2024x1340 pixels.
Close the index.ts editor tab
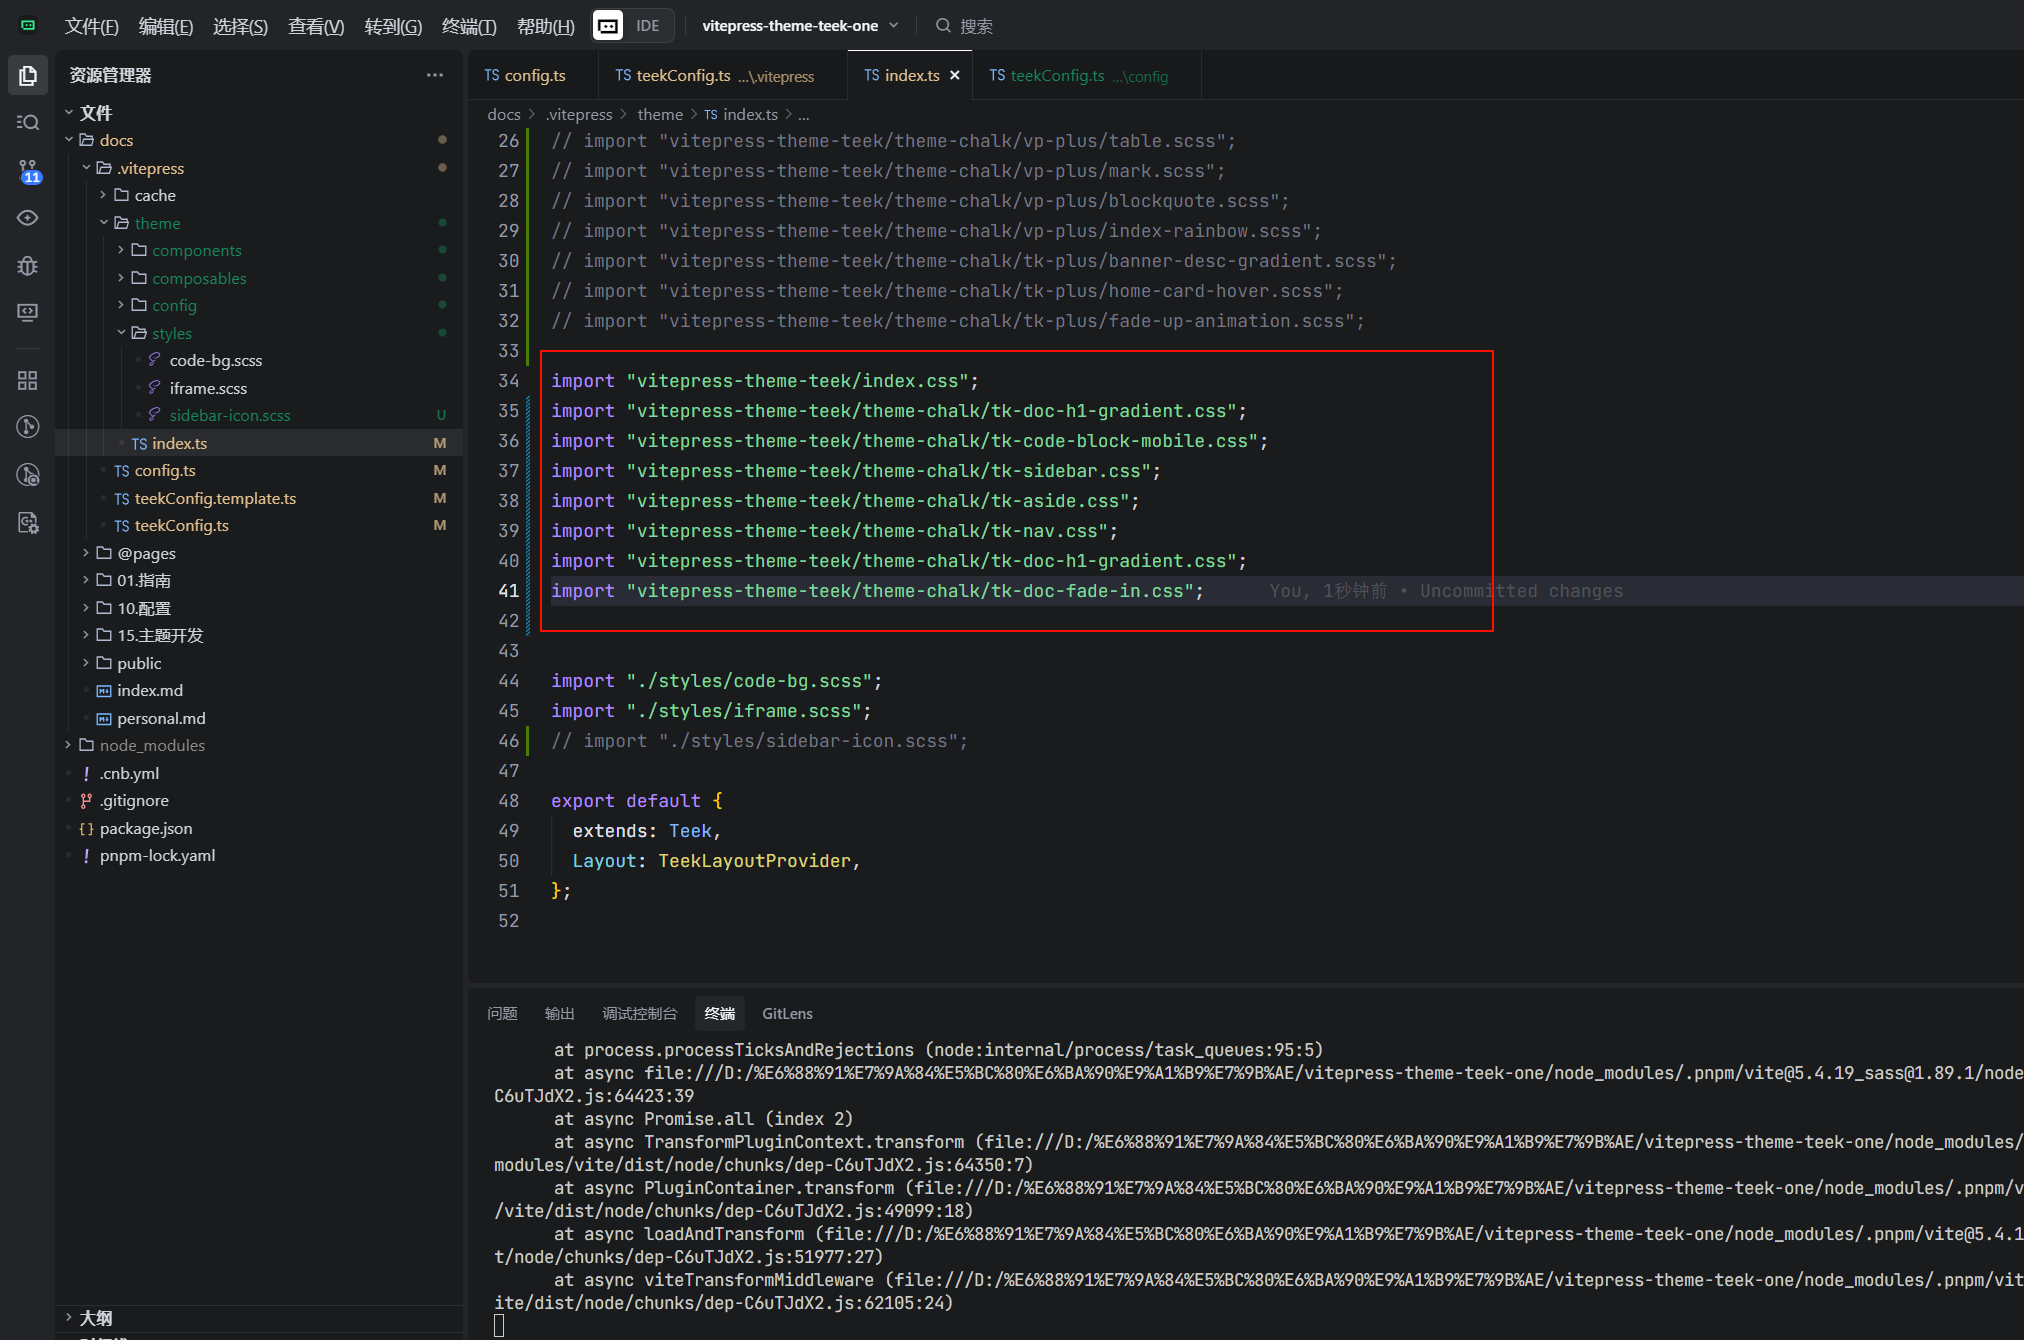tap(954, 75)
